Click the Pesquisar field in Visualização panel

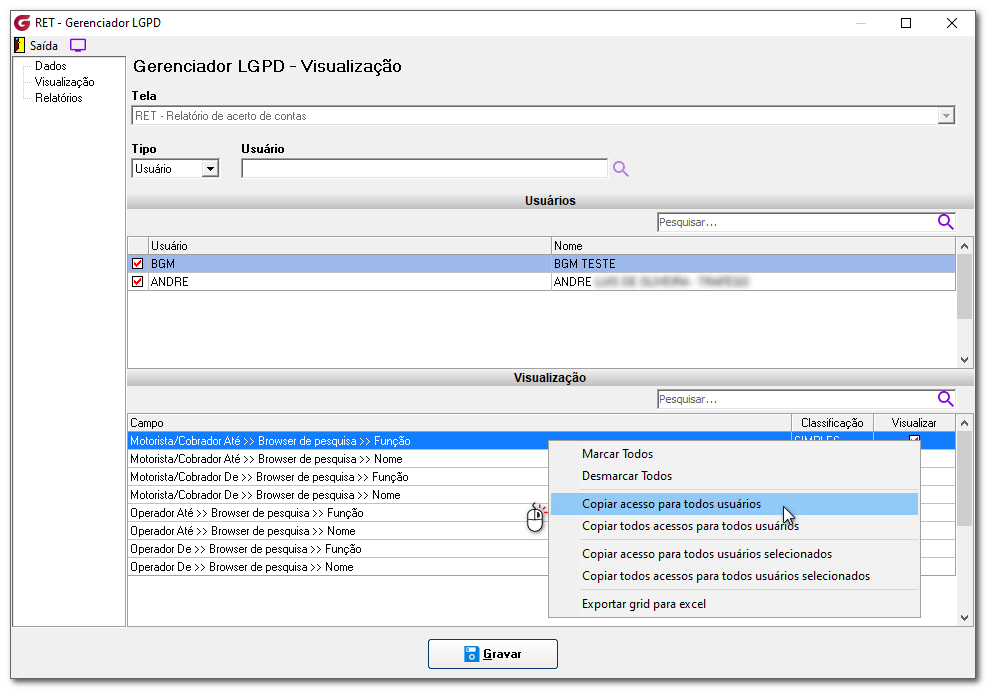tap(797, 399)
